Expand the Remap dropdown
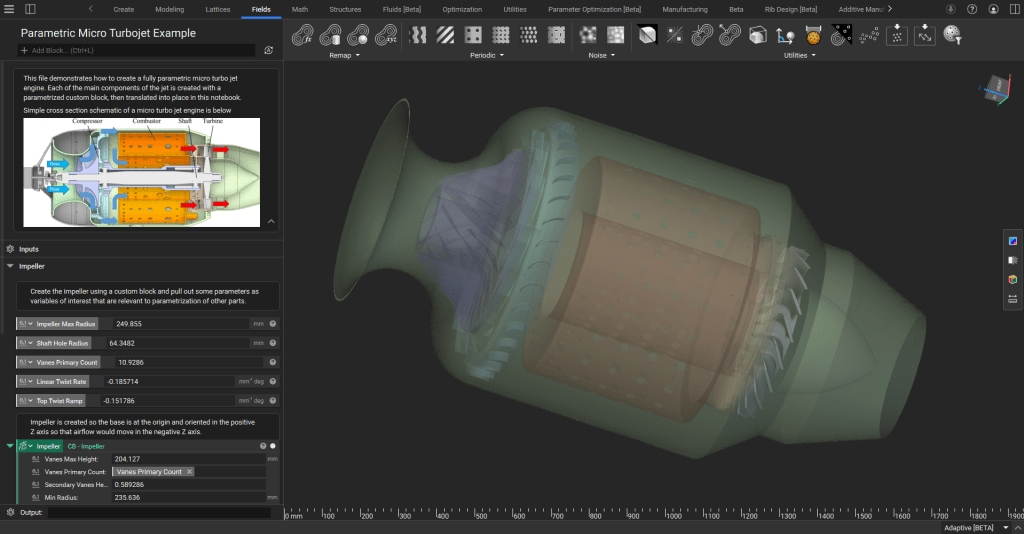Screen dimensions: 1024x534 (347, 56)
